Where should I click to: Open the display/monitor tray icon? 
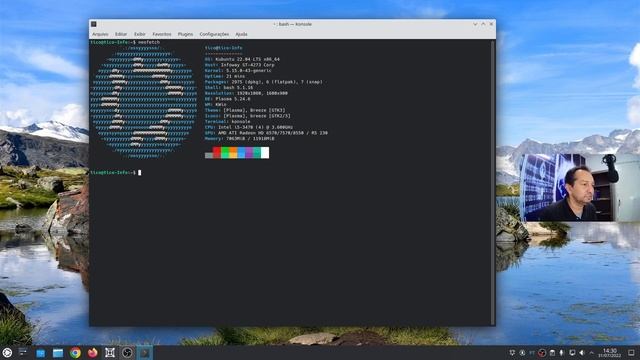[572, 353]
